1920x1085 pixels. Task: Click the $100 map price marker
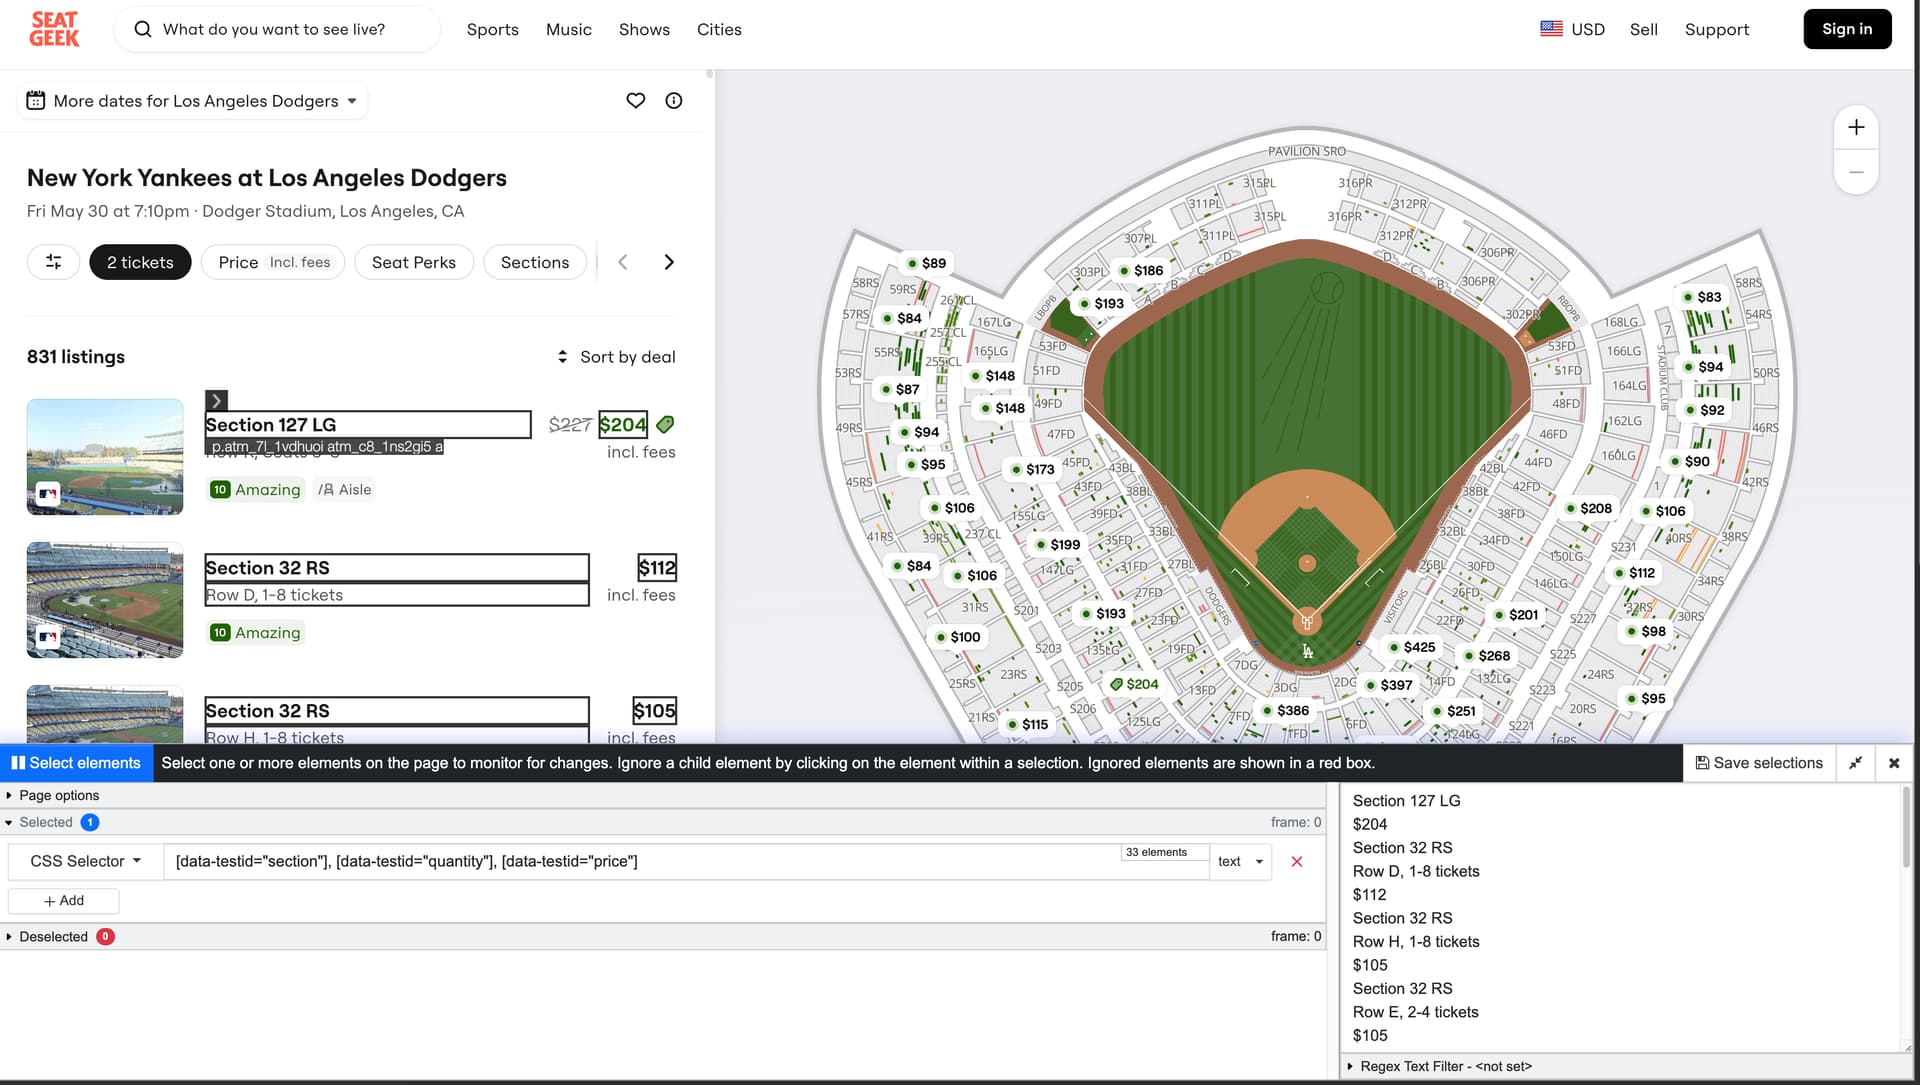point(957,637)
